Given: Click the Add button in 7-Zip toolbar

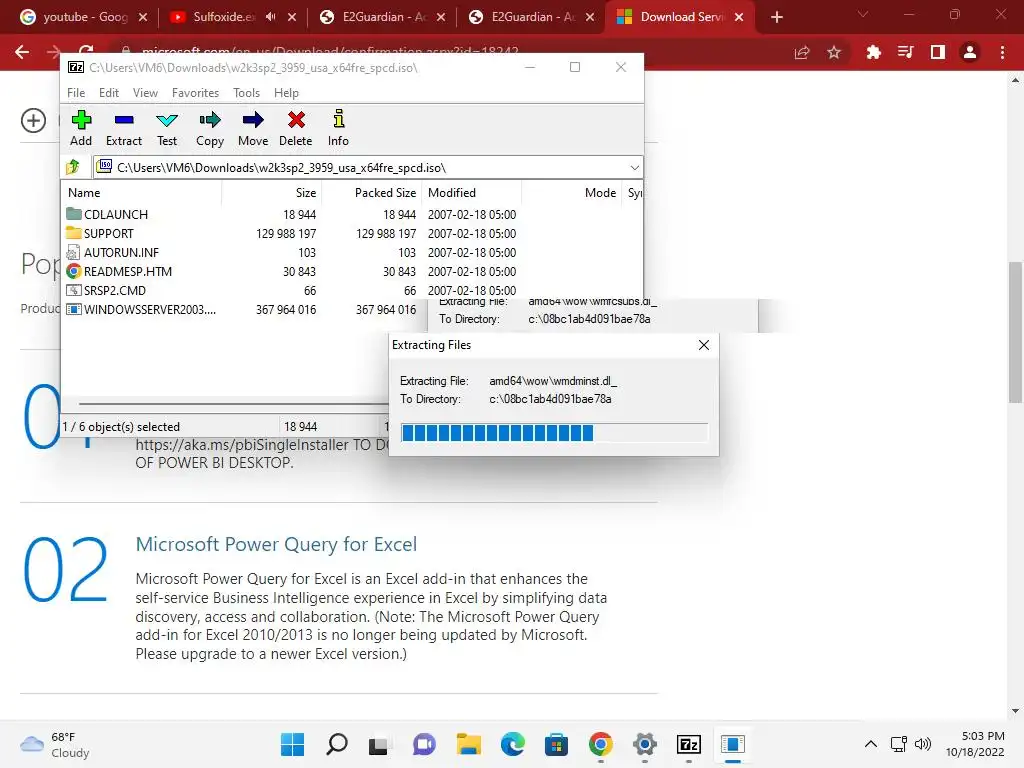Looking at the screenshot, I should [x=81, y=128].
